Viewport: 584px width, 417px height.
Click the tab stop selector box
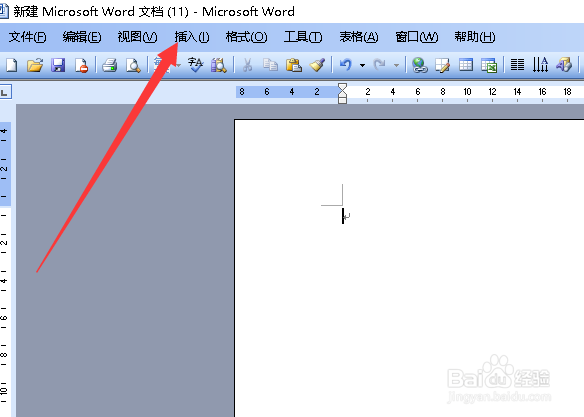tap(5, 92)
